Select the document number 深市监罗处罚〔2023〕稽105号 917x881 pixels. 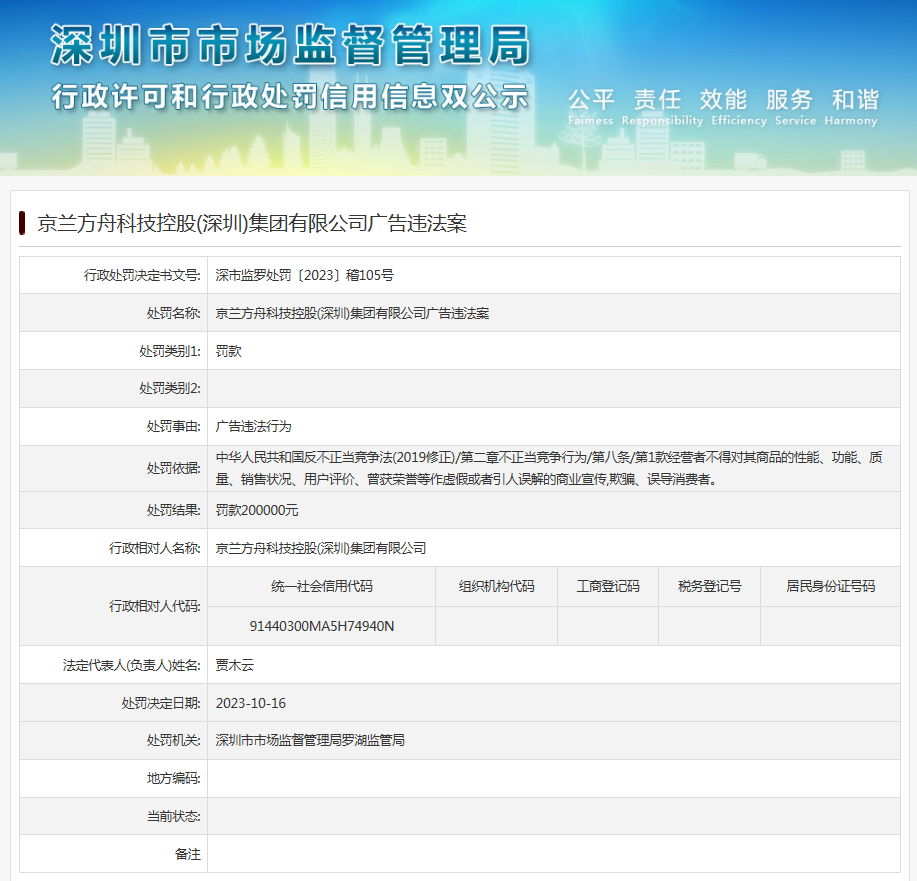pyautogui.click(x=305, y=275)
